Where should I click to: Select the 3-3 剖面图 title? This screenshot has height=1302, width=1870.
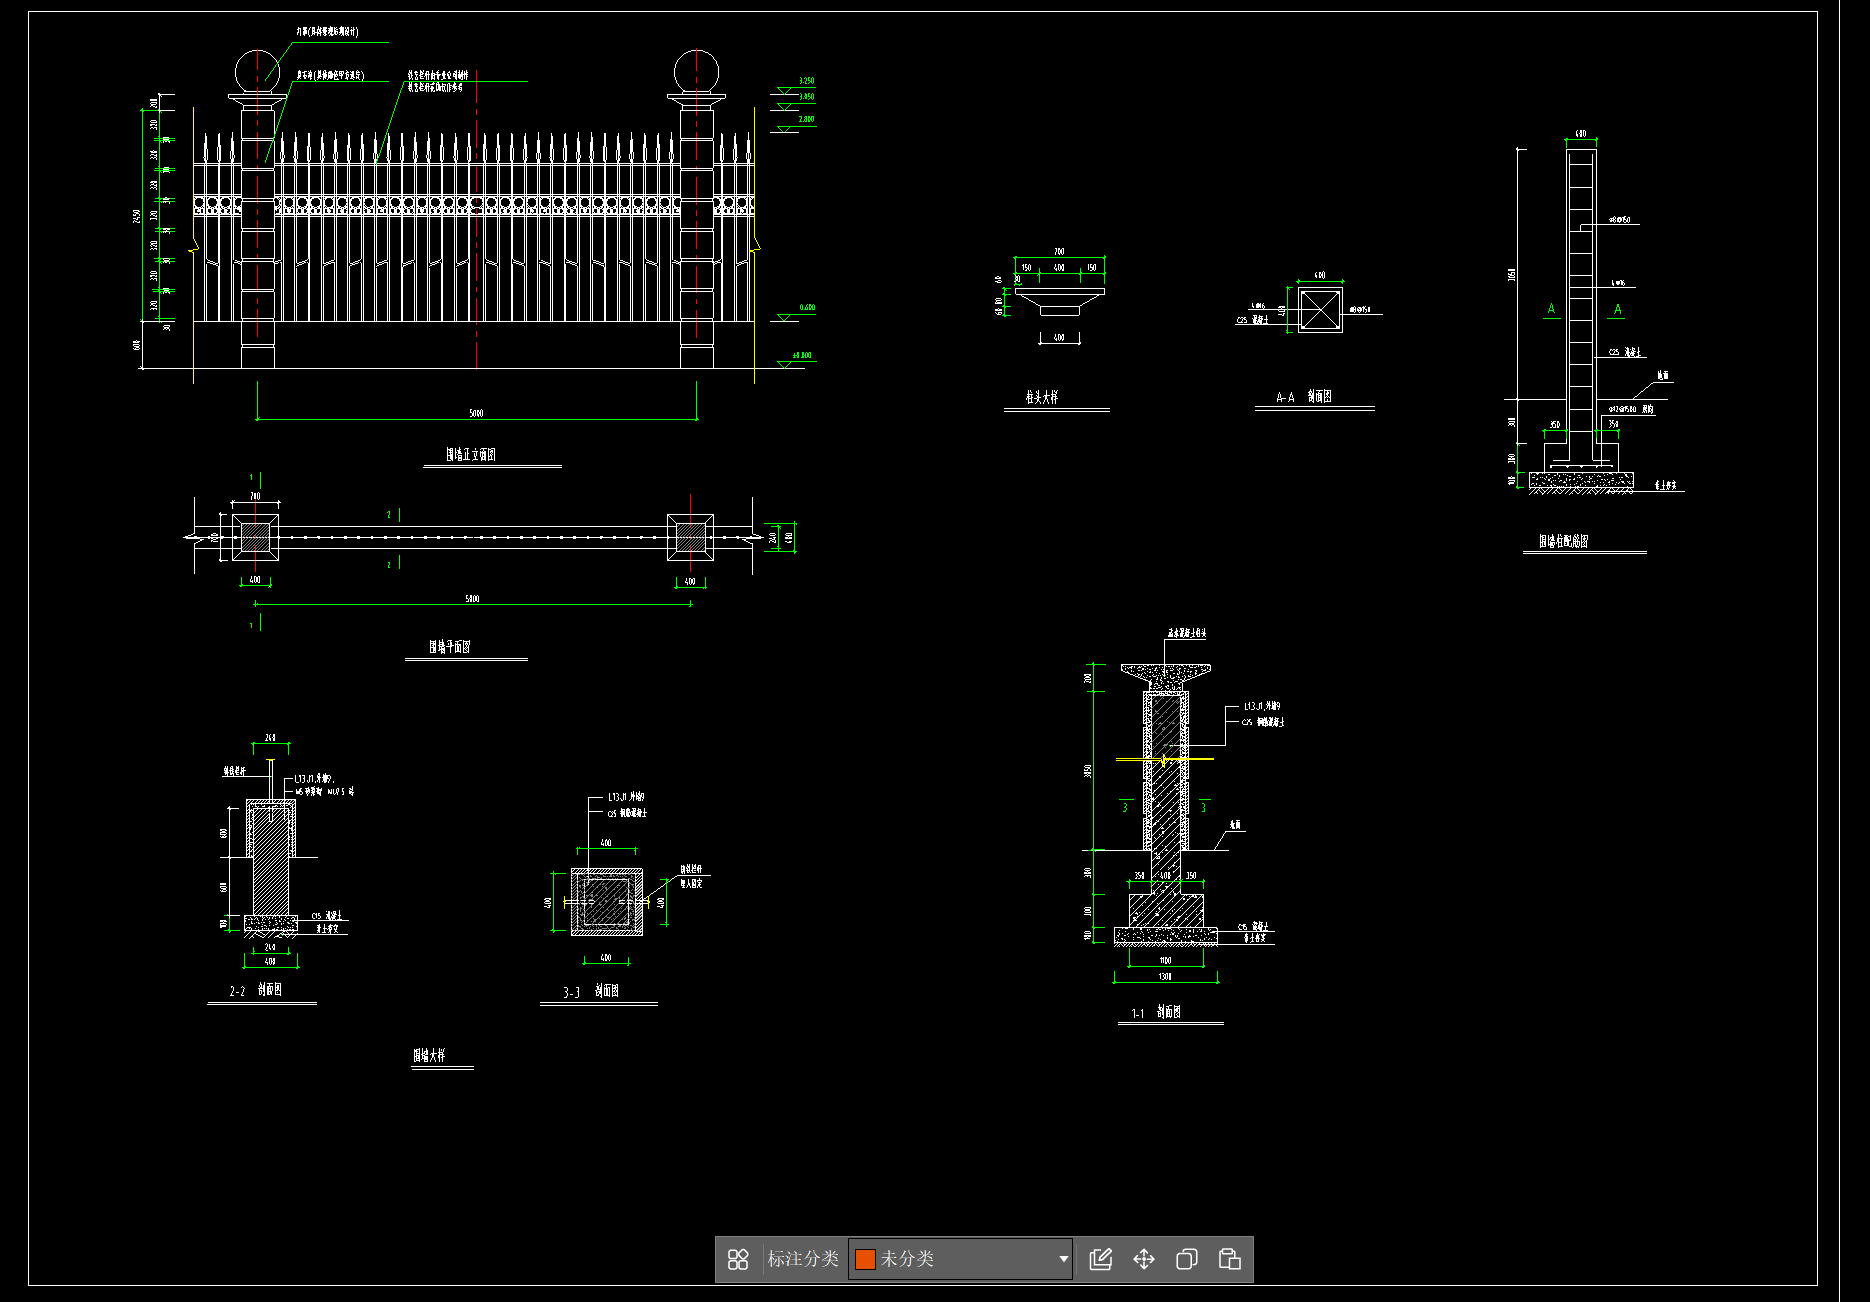point(591,991)
